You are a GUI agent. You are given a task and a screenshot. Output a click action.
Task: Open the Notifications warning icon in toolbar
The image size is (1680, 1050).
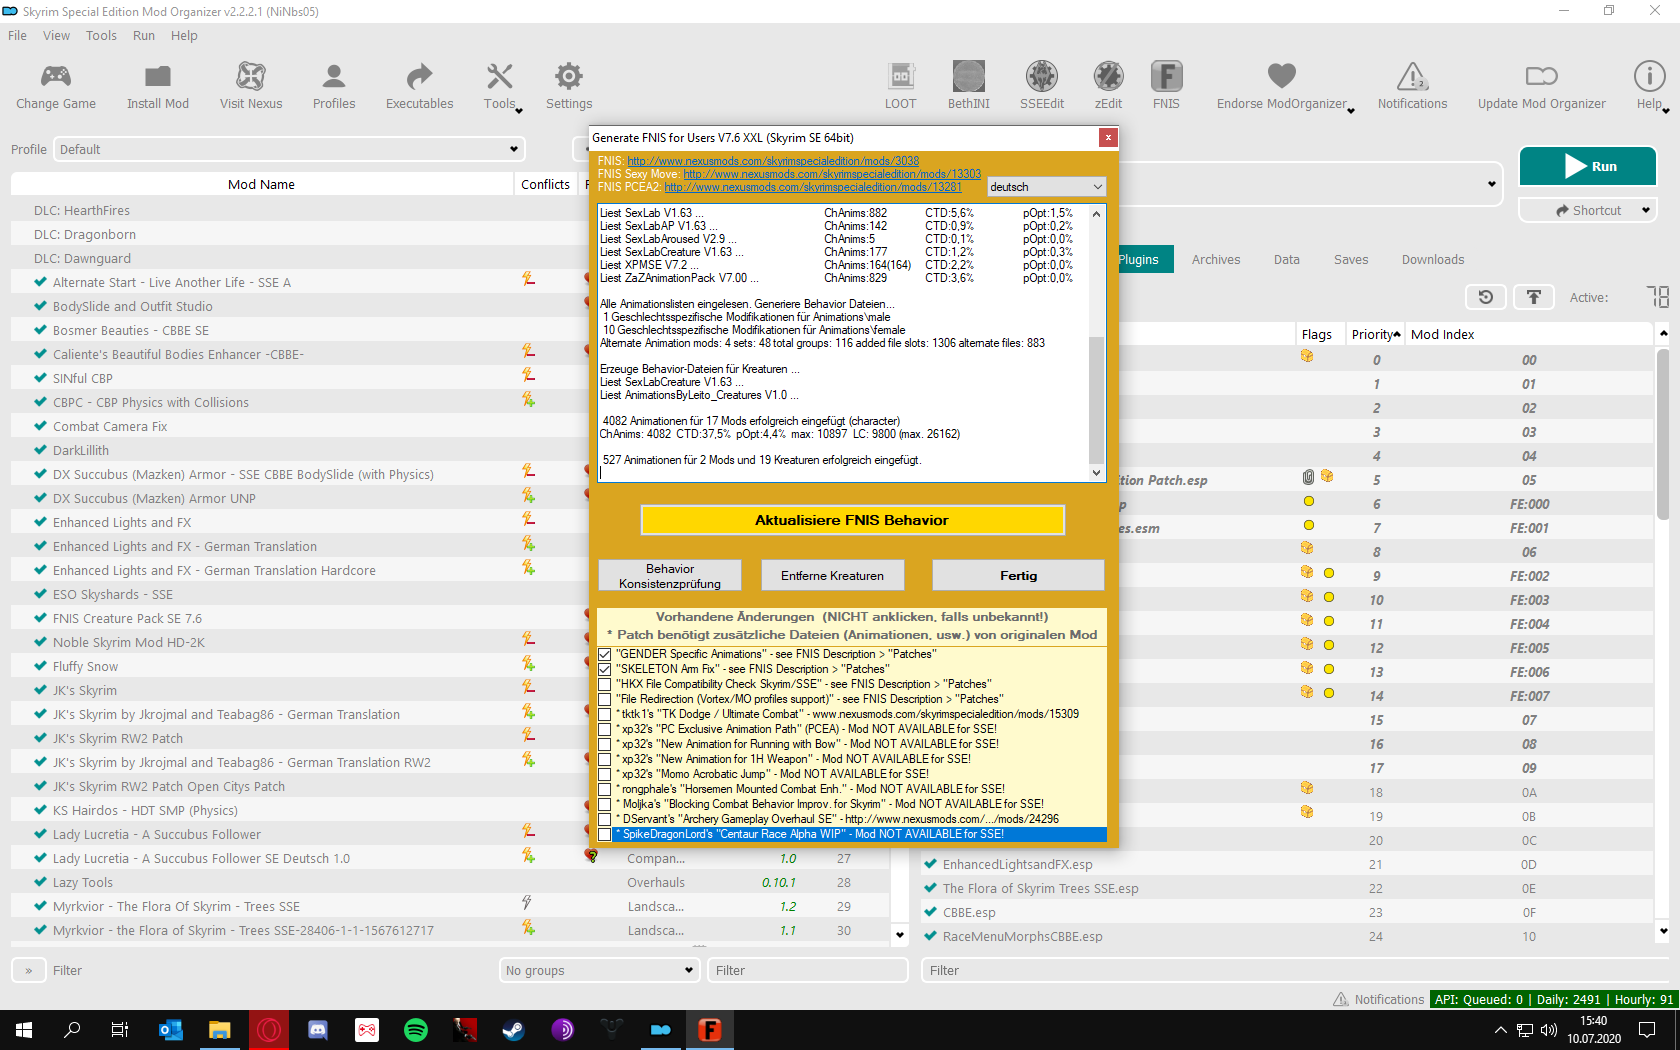tap(1412, 76)
